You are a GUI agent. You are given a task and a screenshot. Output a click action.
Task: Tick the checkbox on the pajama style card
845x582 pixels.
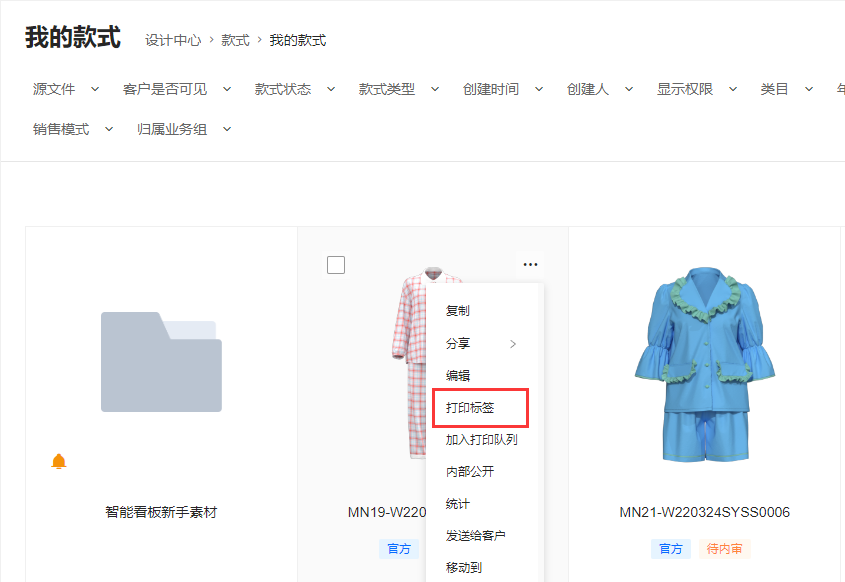[x=336, y=265]
